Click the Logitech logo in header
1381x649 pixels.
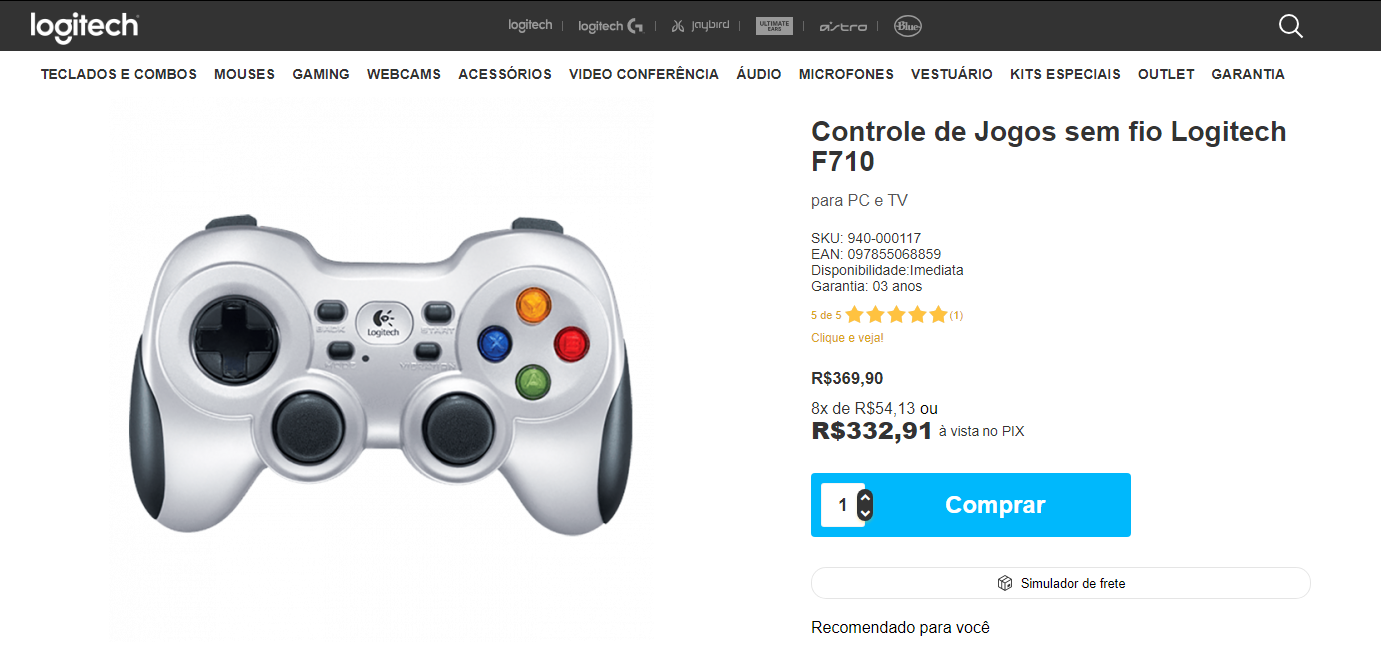pos(84,27)
